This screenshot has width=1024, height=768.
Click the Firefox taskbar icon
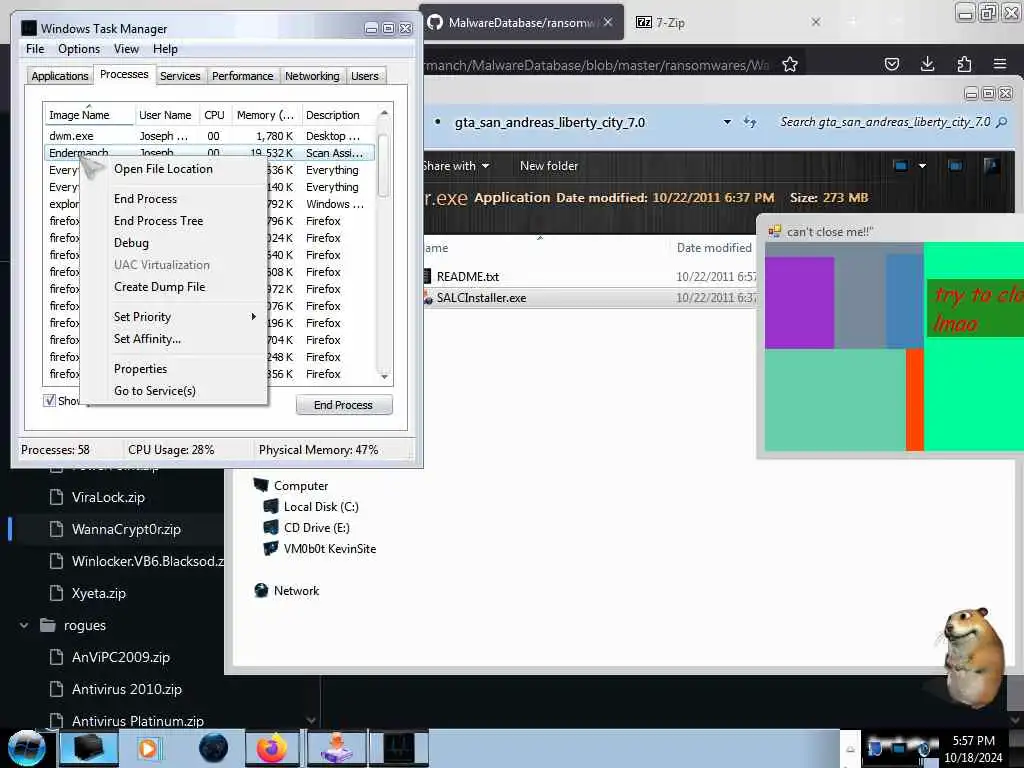coord(272,748)
